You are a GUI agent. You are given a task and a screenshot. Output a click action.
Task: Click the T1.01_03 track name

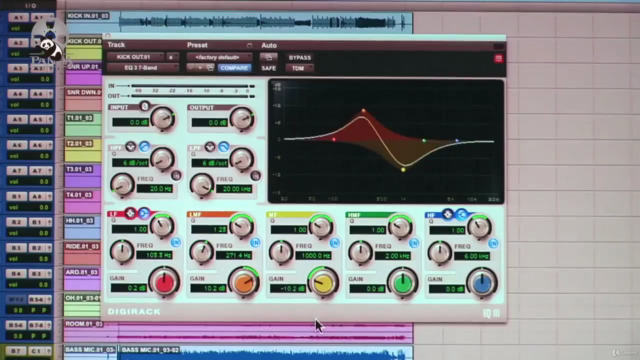80,118
